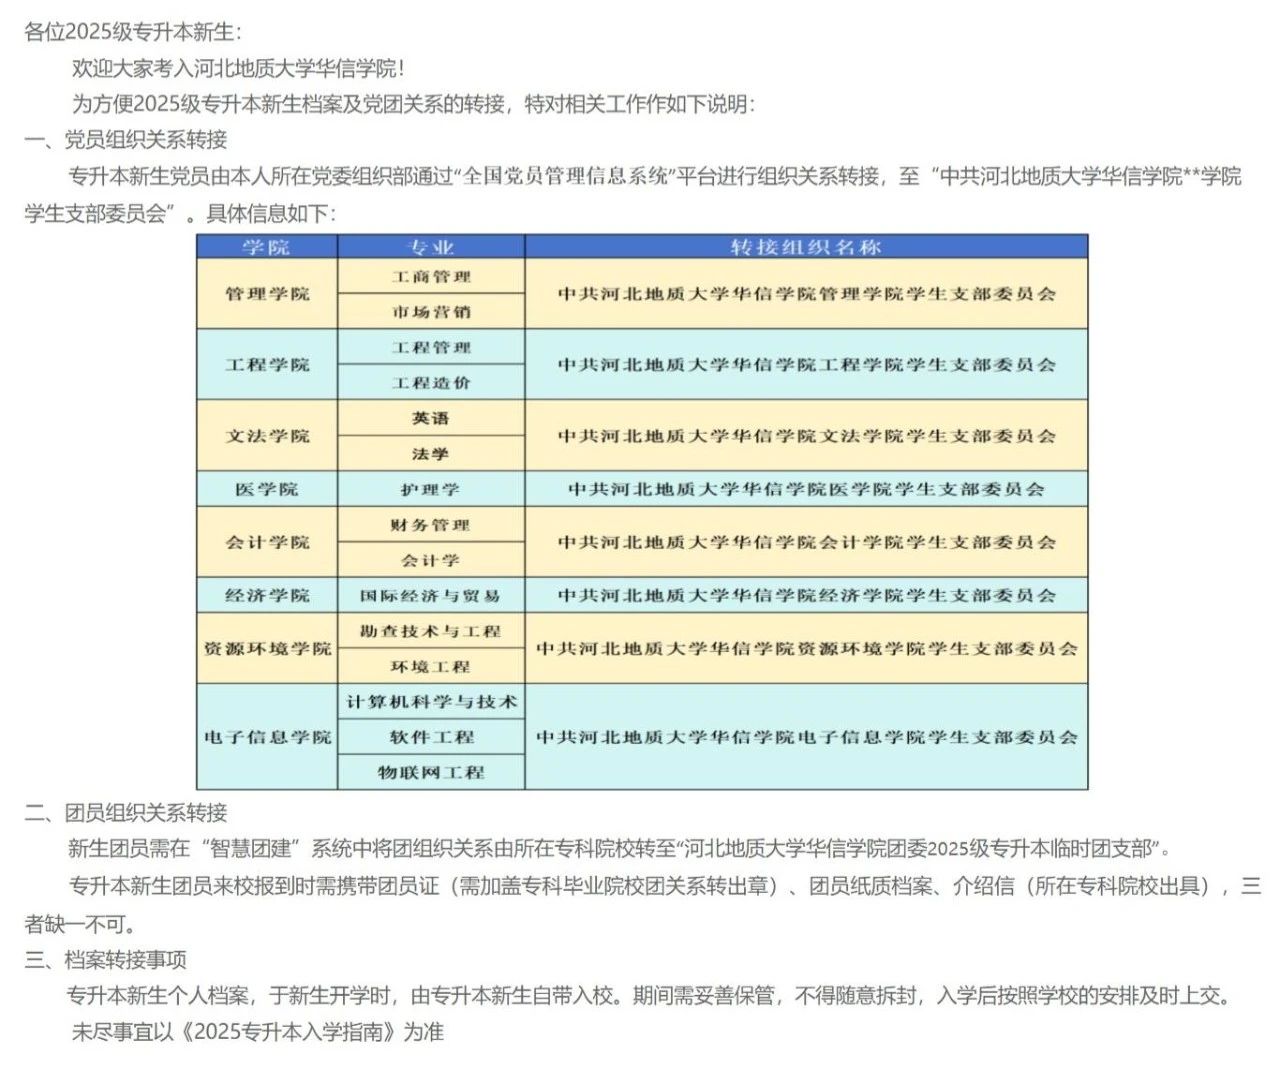Click the 经济学院 cell
Viewport: 1280px width, 1069px height.
pos(267,595)
